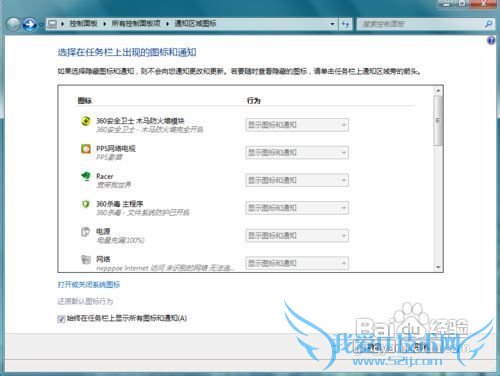Click the PPS网络电视 label text
Screen dimensions: 500x376
point(116,148)
